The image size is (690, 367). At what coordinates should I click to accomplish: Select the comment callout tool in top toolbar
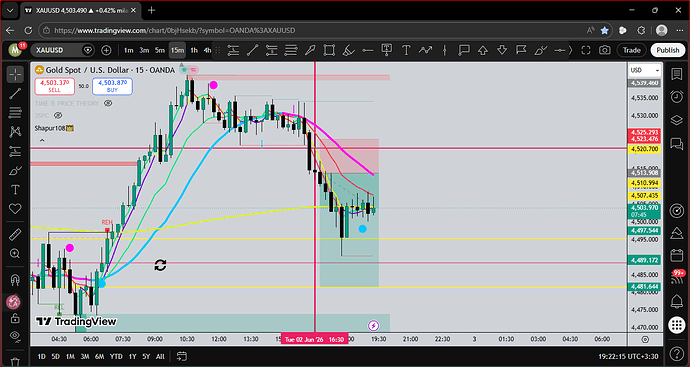point(463,50)
